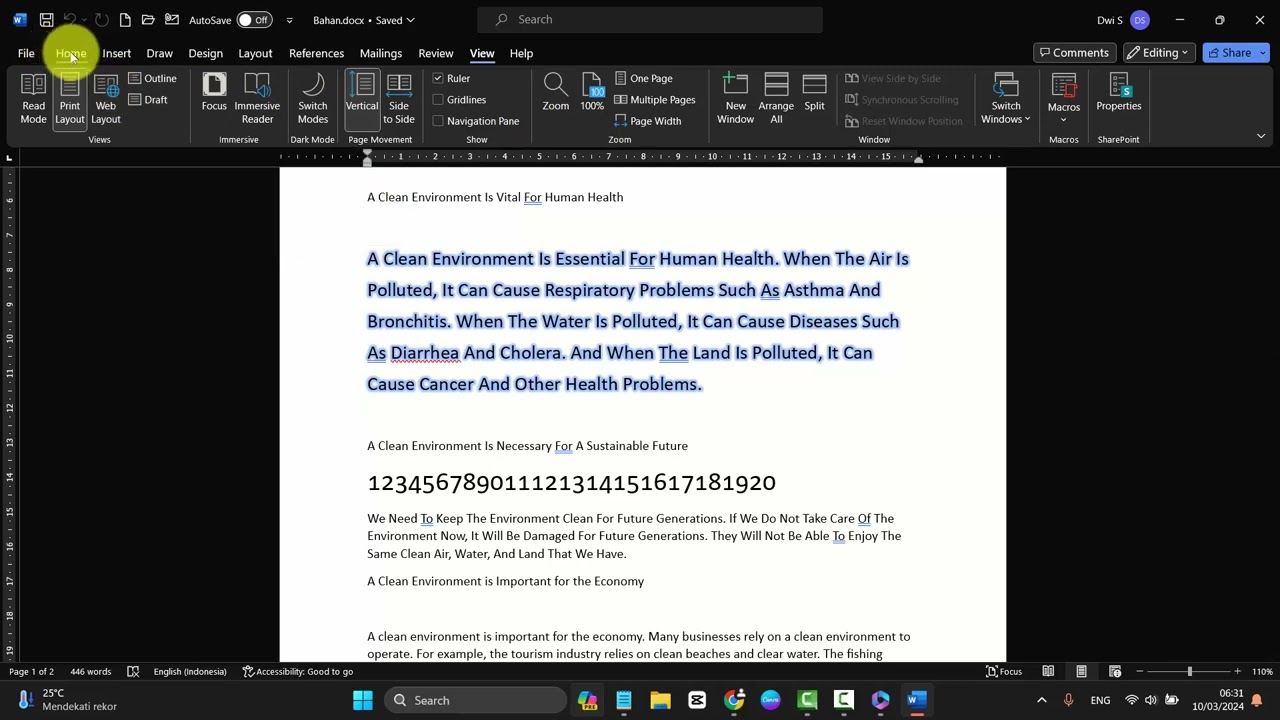Click Accessibility: Good to go

pyautogui.click(x=299, y=671)
